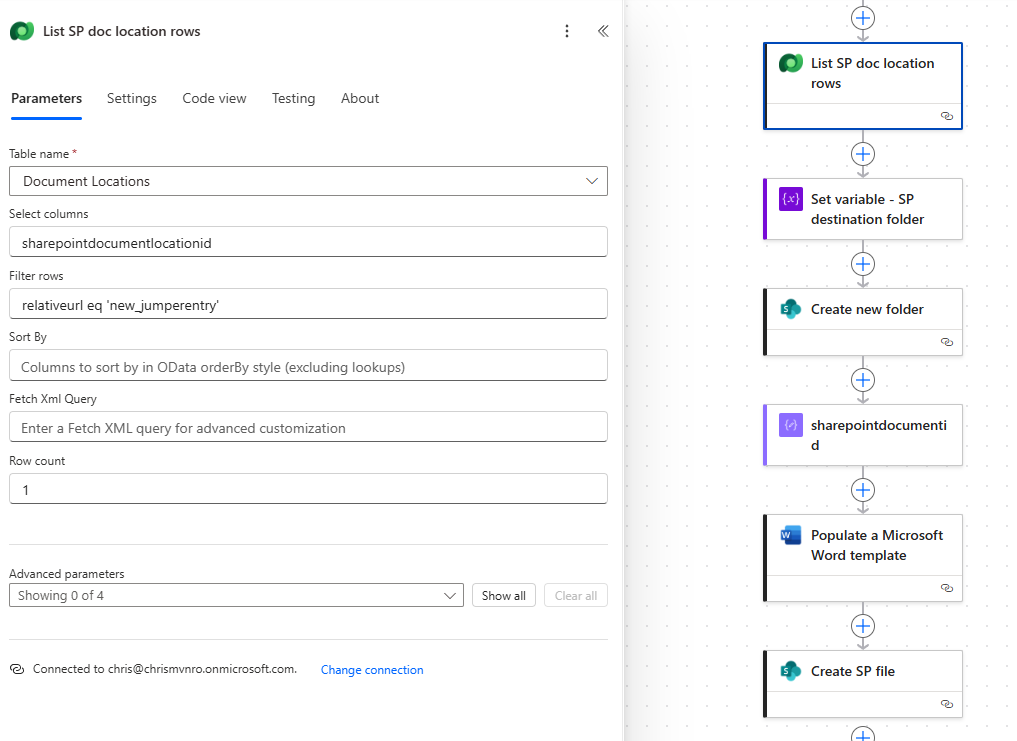Image resolution: width=1017 pixels, height=741 pixels.
Task: Go to the Testing tab
Action: click(x=293, y=98)
